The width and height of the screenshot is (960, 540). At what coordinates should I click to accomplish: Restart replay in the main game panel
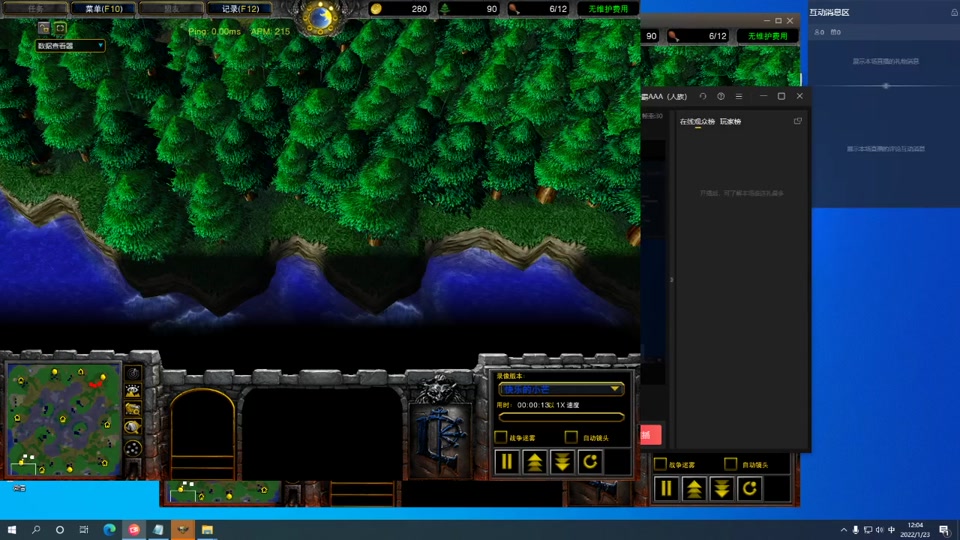pos(590,462)
